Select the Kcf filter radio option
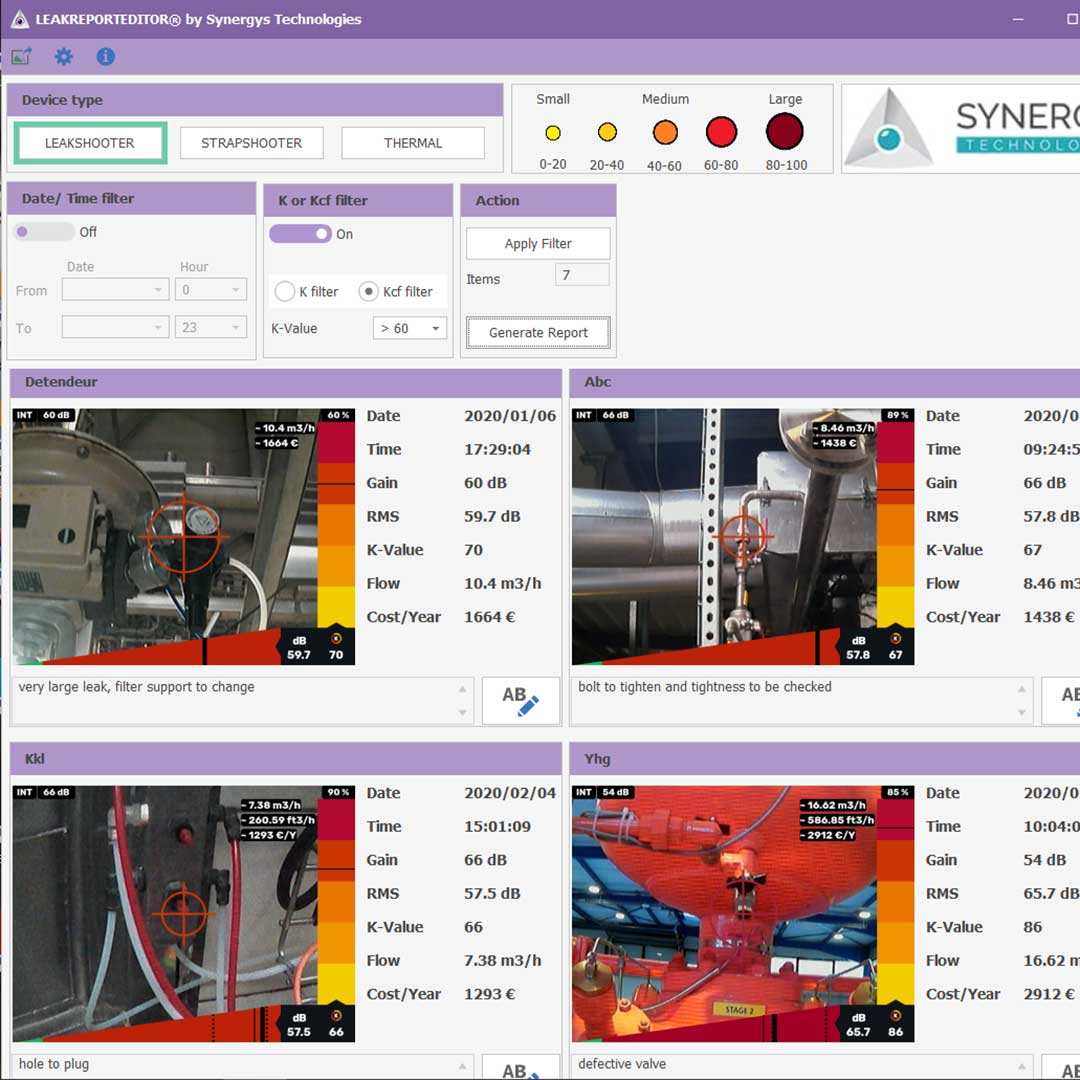Image resolution: width=1080 pixels, height=1080 pixels. click(368, 292)
